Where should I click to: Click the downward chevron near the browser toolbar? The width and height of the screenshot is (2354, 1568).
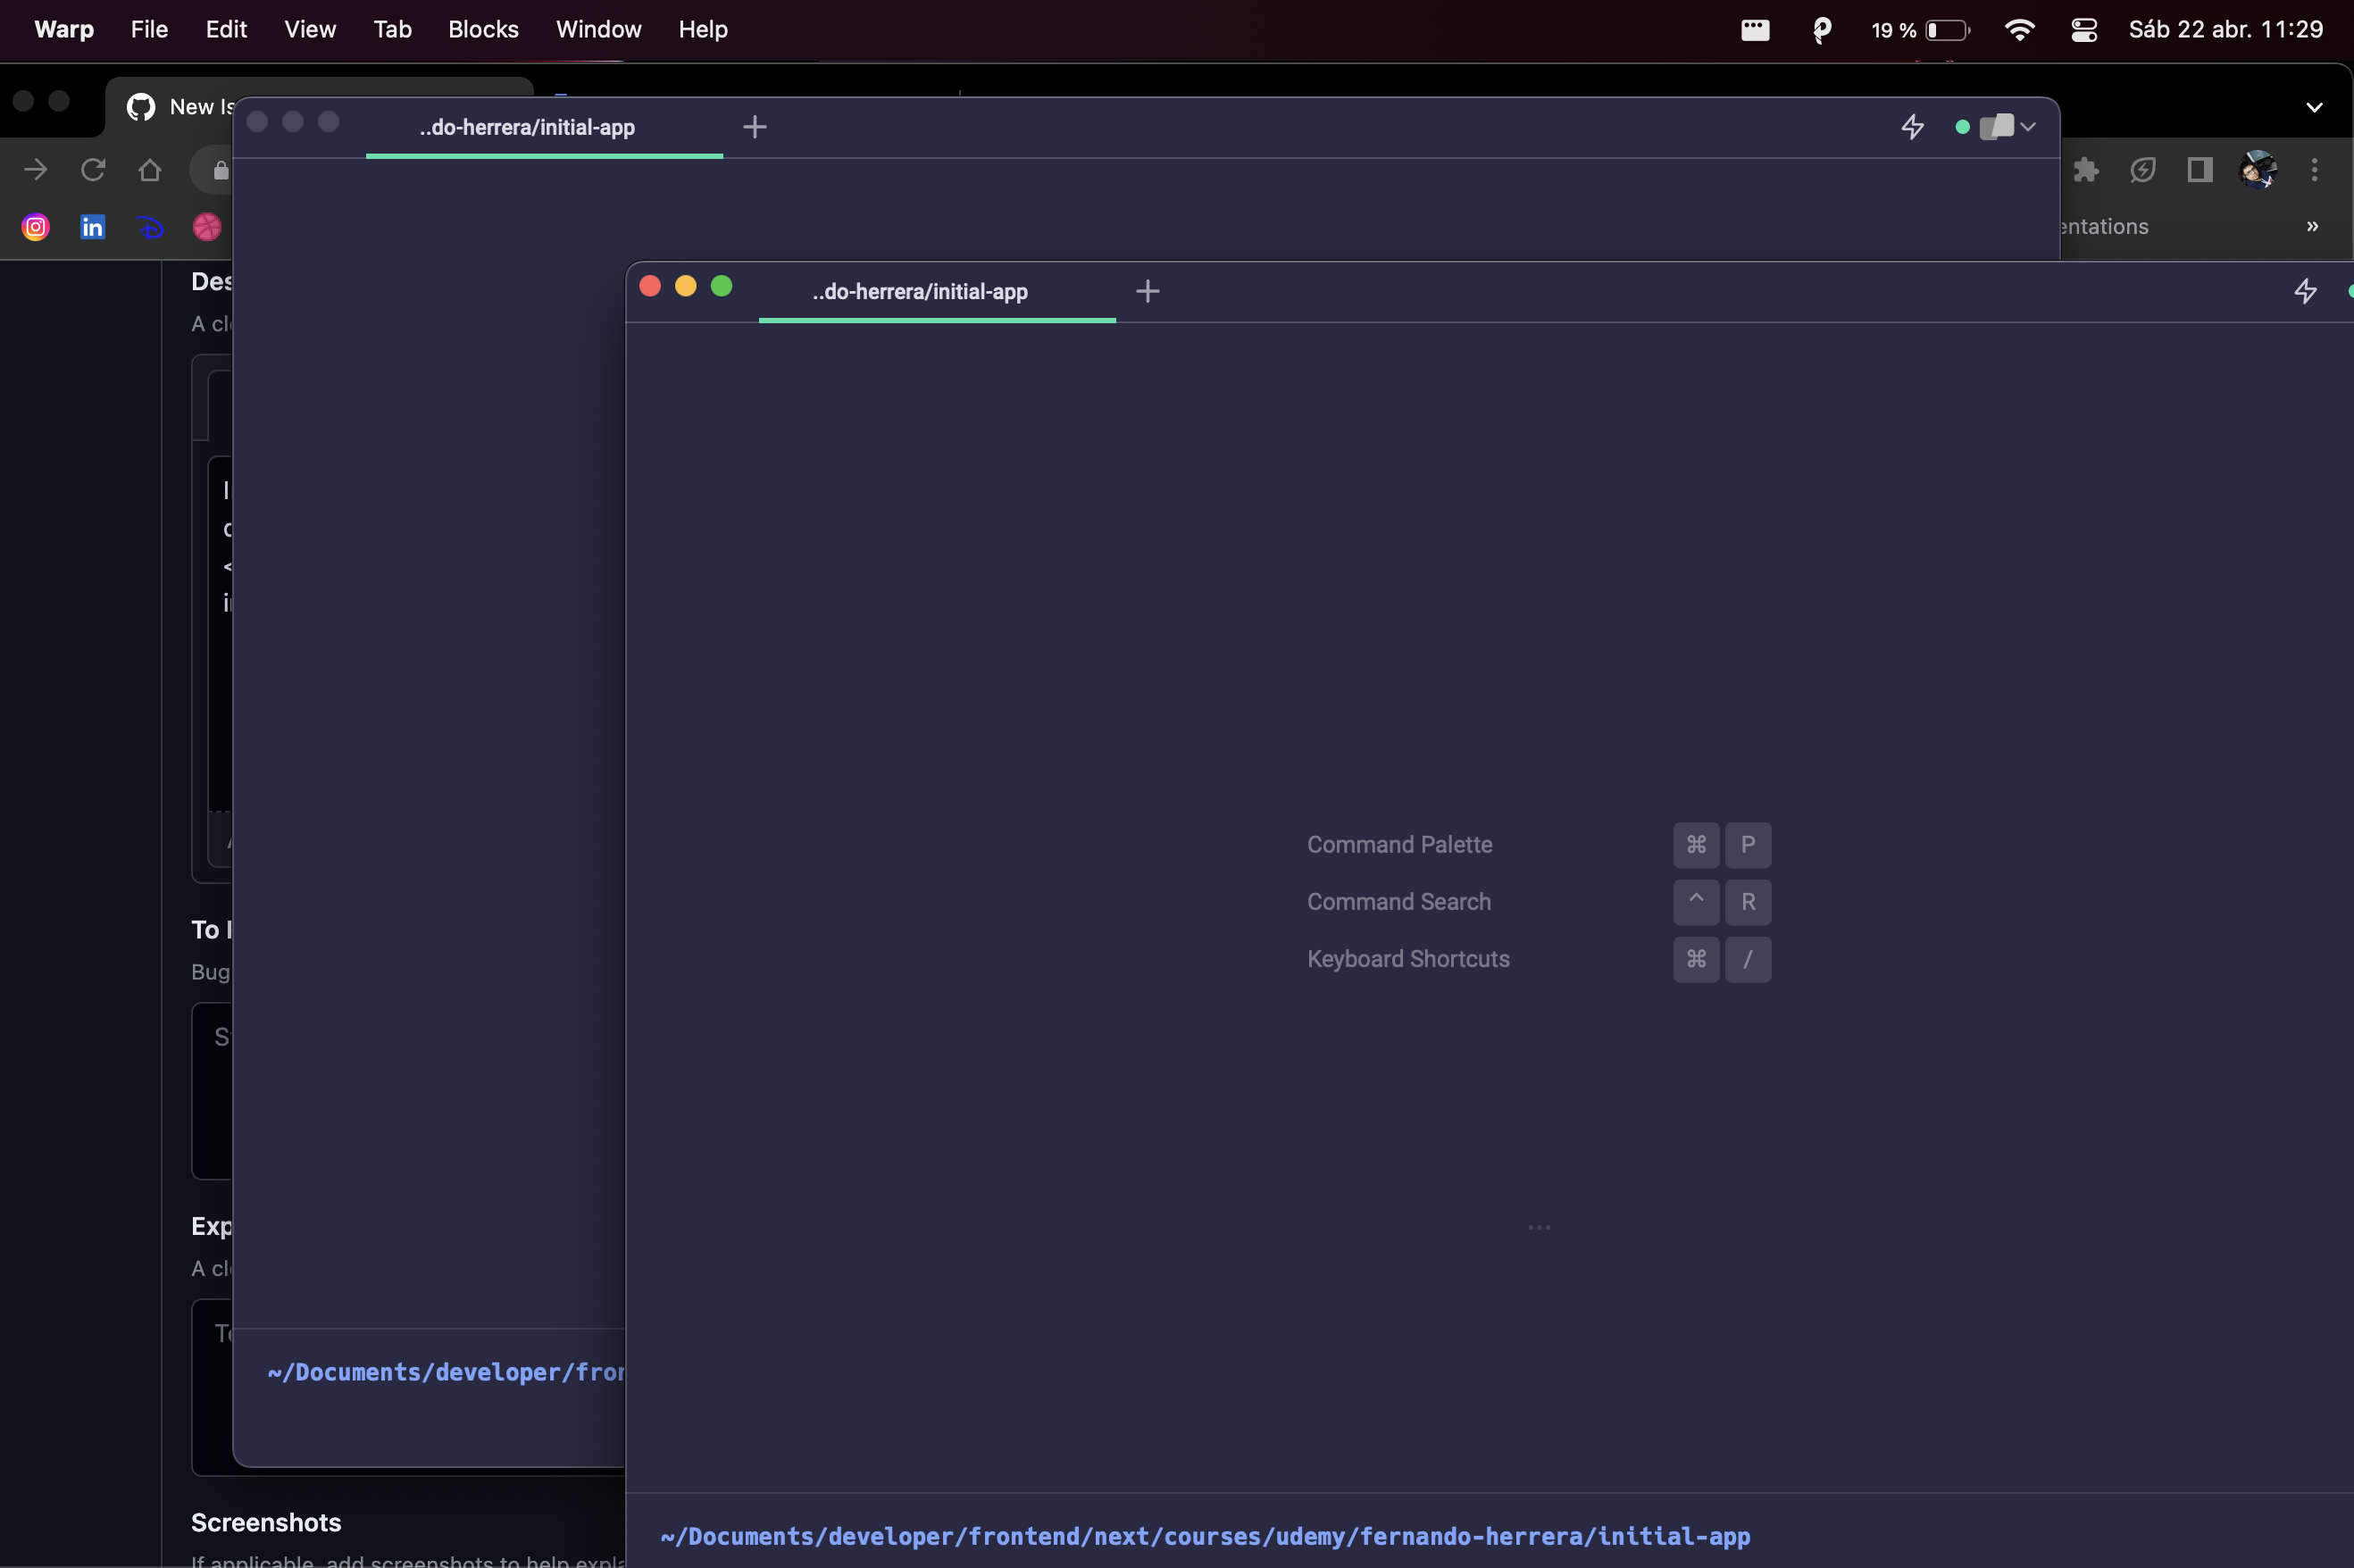[x=2313, y=106]
